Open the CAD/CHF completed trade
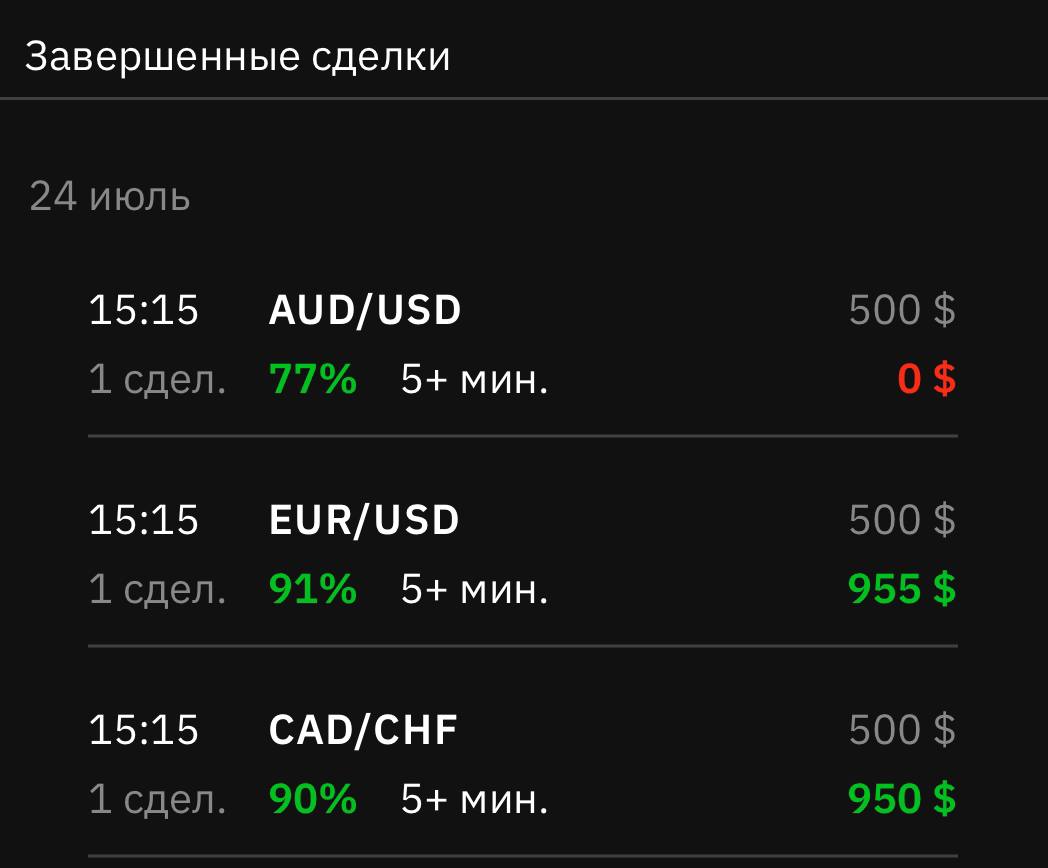The width and height of the screenshot is (1048, 868). (x=363, y=730)
